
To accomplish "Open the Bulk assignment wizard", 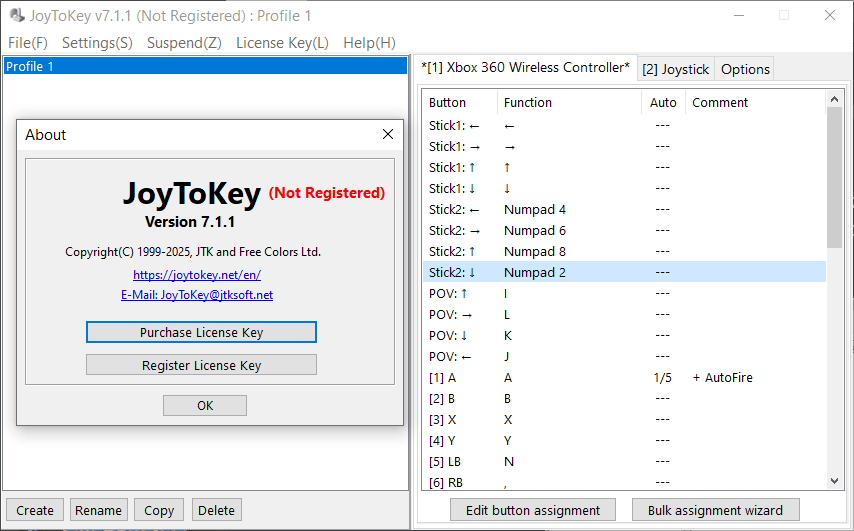I will coord(715,510).
